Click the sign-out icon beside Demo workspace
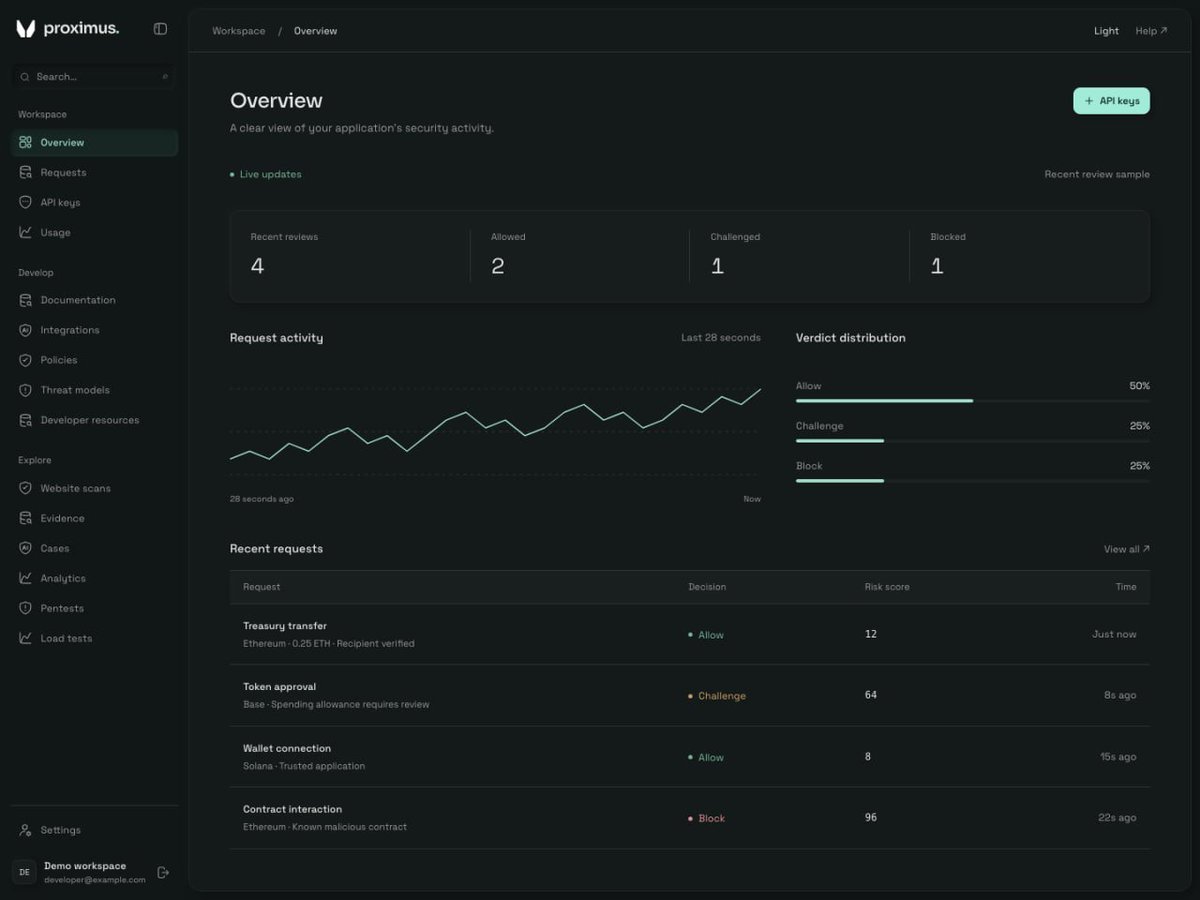The height and width of the screenshot is (900, 1200). click(x=164, y=872)
